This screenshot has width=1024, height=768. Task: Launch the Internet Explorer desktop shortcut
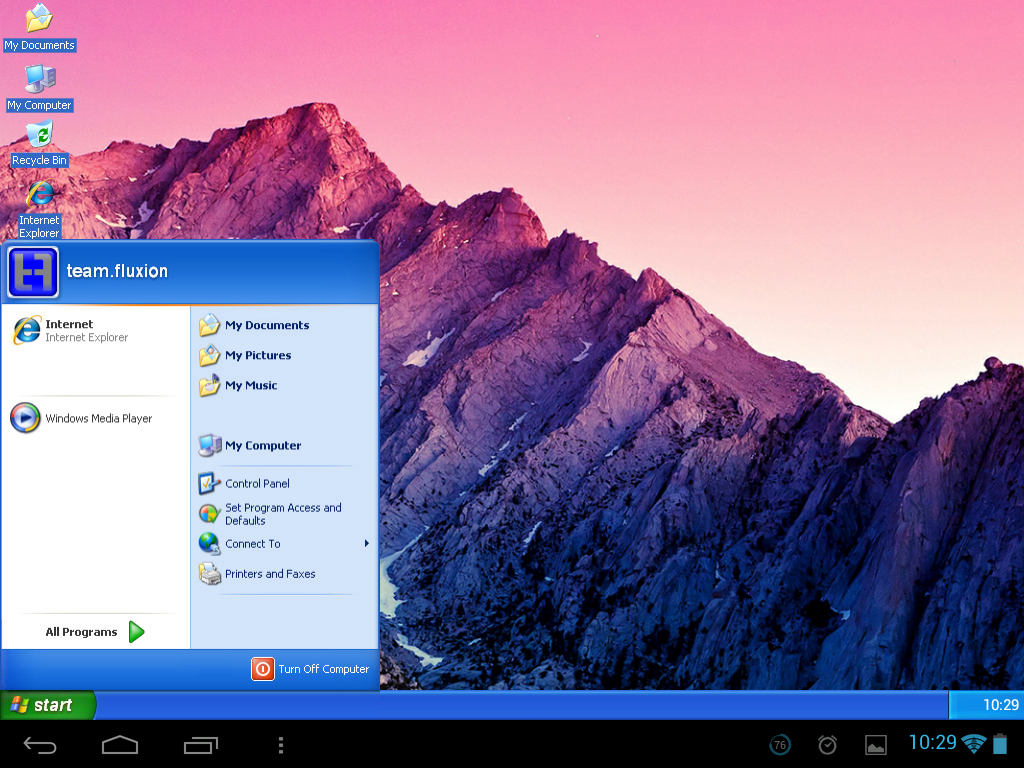(x=39, y=209)
